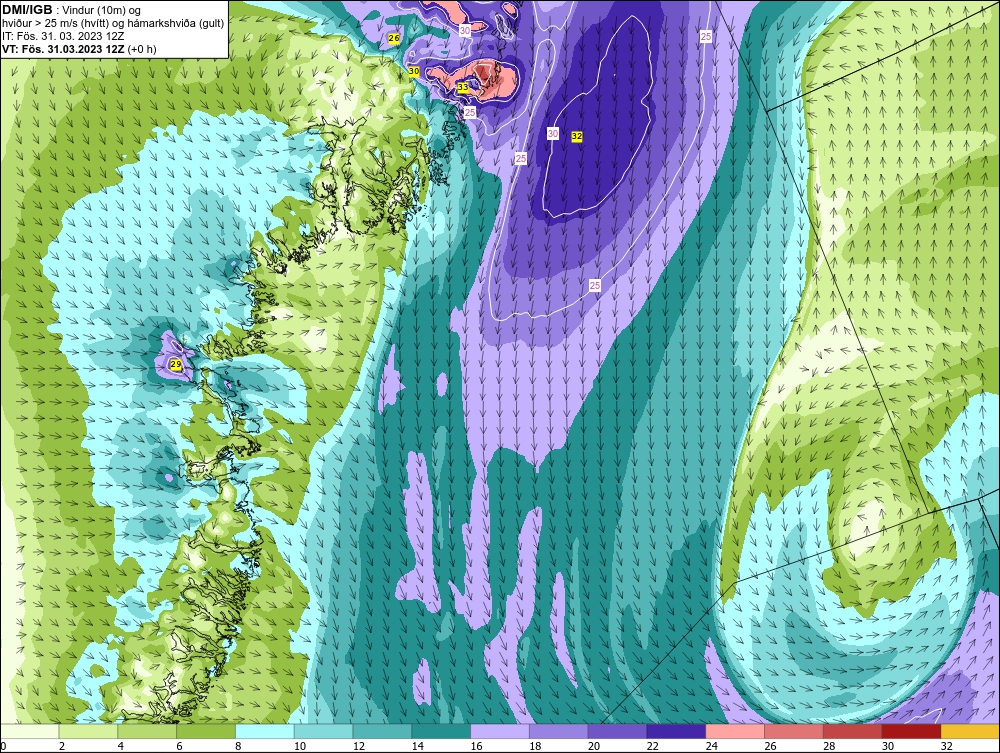This screenshot has width=1000, height=753.
Task: Select the orange legend swatch above 32
Action: point(970,731)
